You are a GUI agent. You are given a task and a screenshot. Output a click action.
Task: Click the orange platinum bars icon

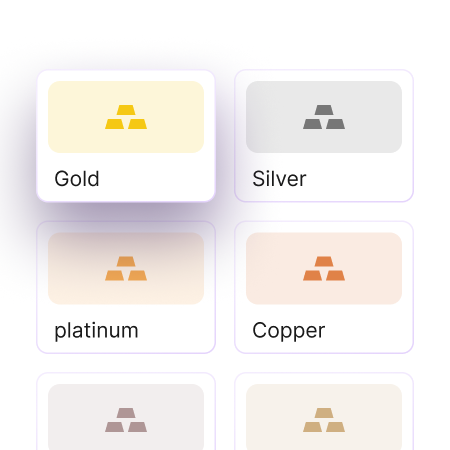[x=126, y=269]
